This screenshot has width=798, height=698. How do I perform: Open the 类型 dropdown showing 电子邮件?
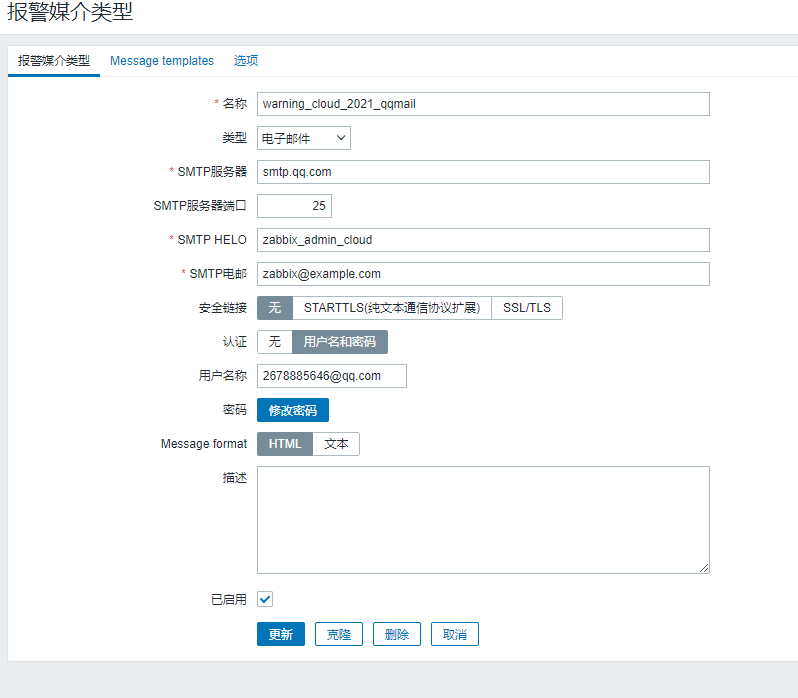pos(304,138)
